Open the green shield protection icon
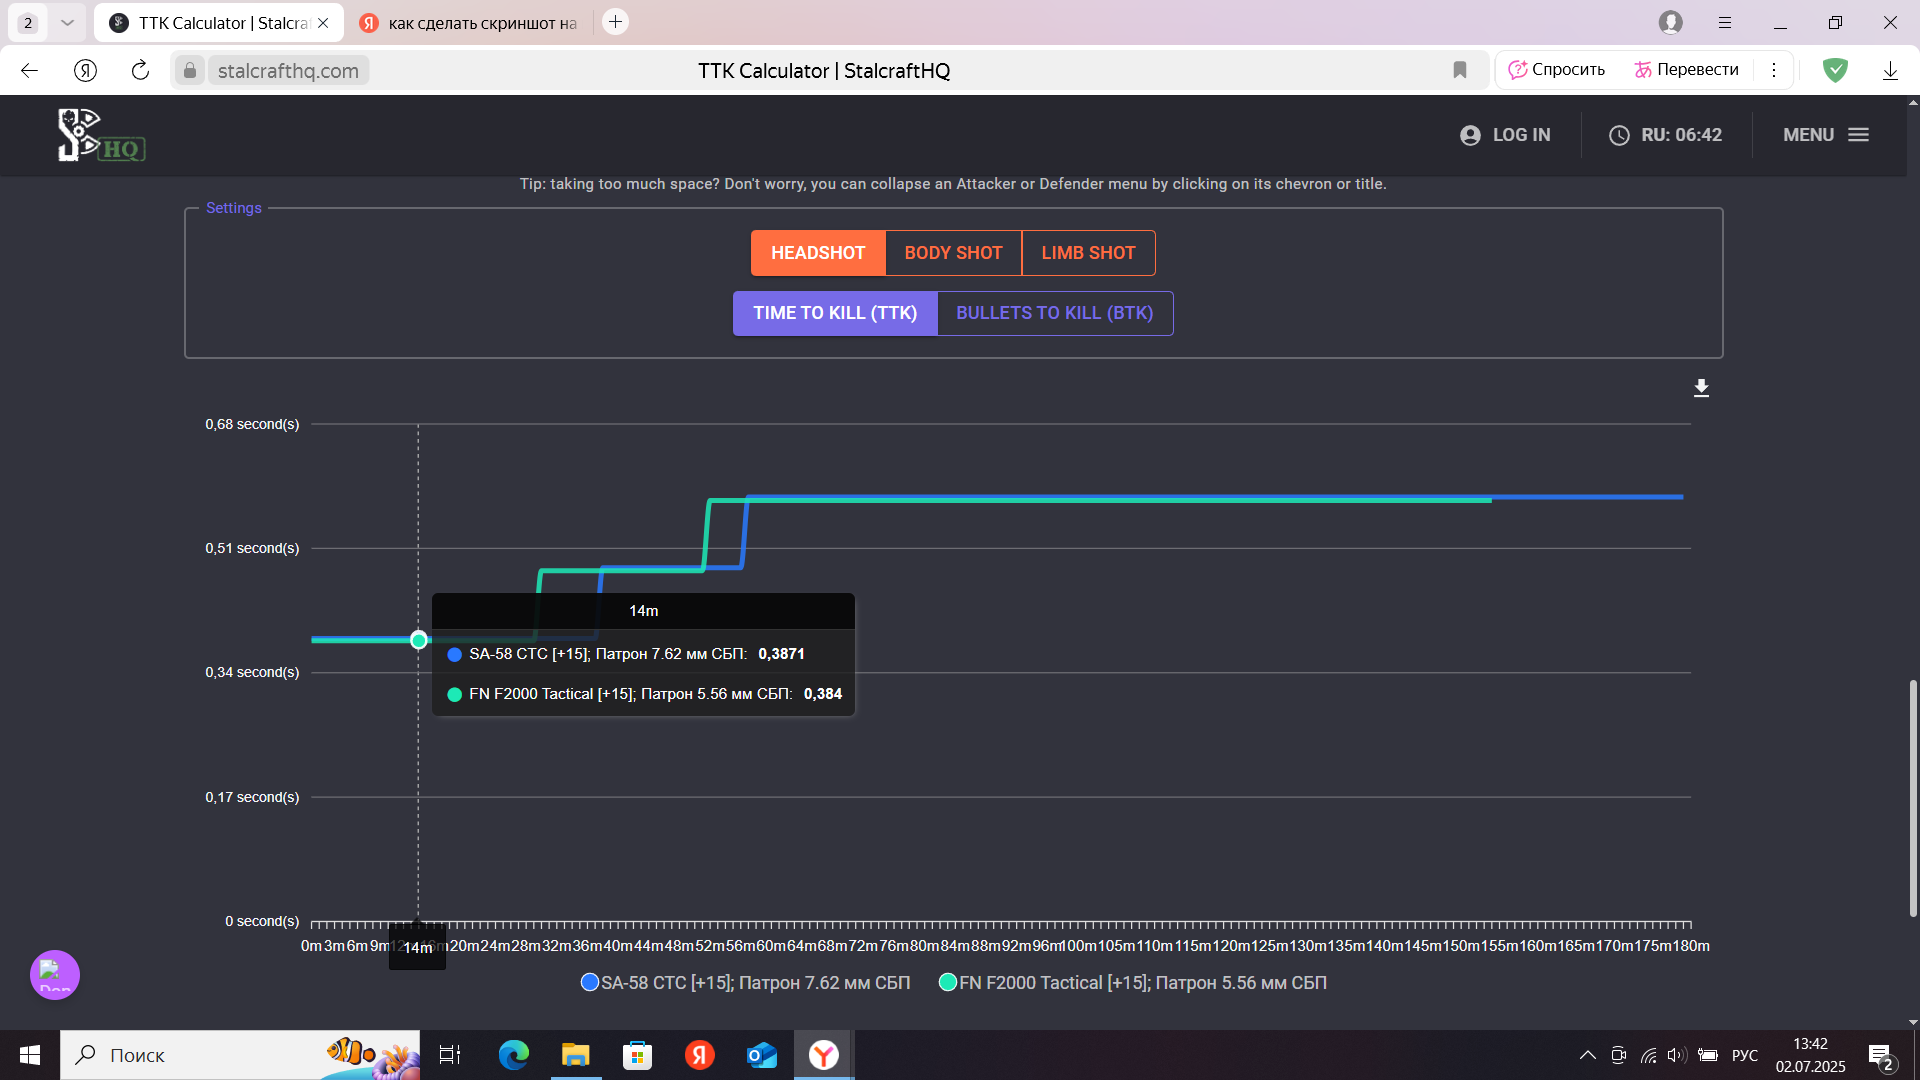Viewport: 1920px width, 1080px height. pos(1835,70)
